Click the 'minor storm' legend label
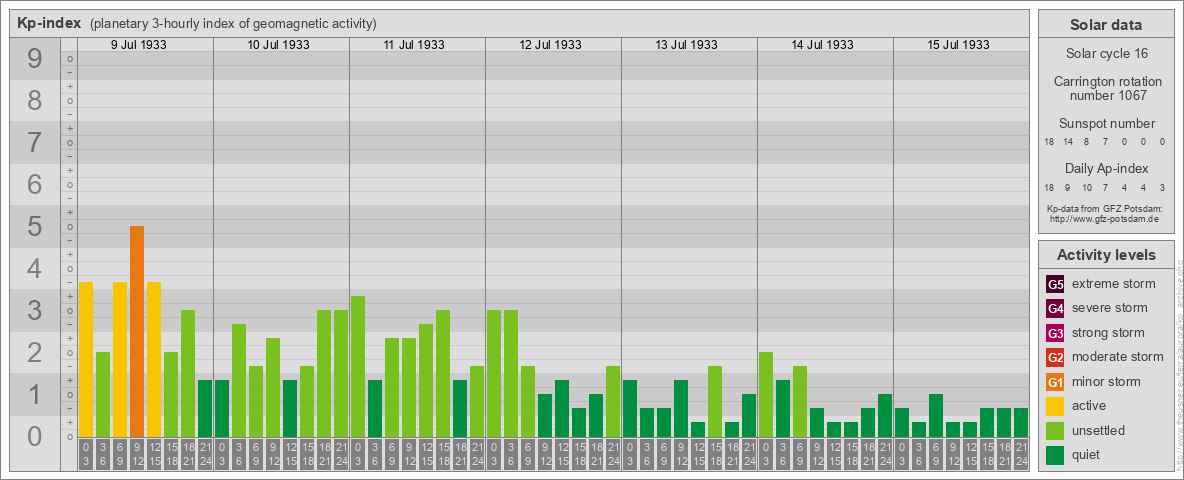1184x480 pixels. (x=1106, y=381)
